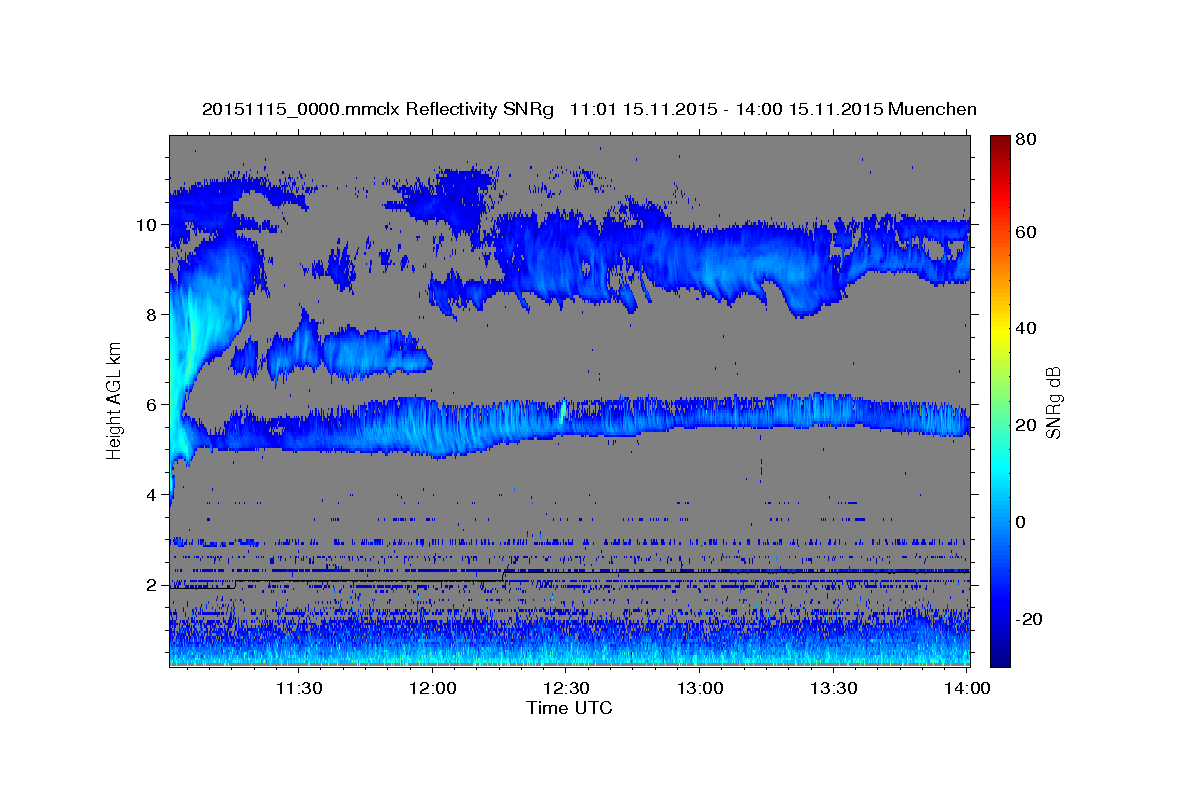
Task: Click the colorbar value 60
Action: pos(1025,232)
